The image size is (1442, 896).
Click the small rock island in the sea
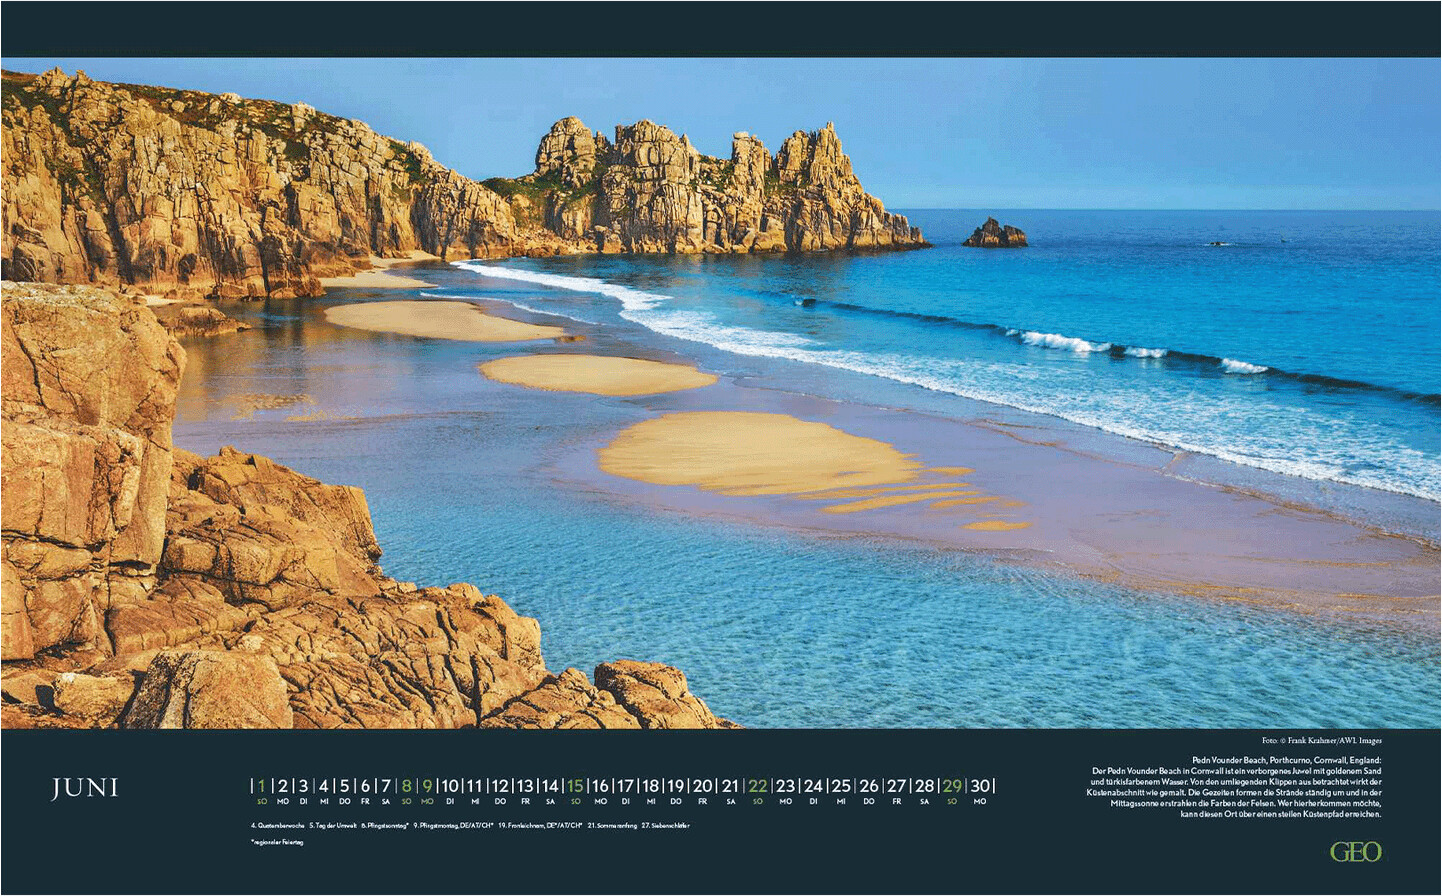[x=994, y=234]
